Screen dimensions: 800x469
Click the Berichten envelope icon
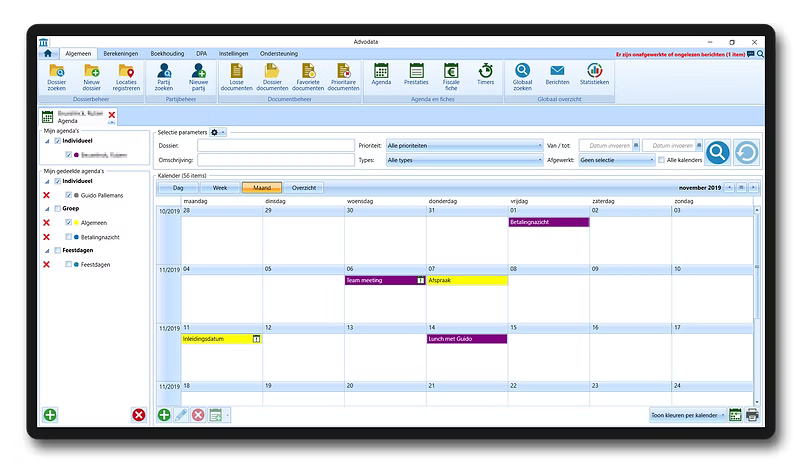pos(557,76)
